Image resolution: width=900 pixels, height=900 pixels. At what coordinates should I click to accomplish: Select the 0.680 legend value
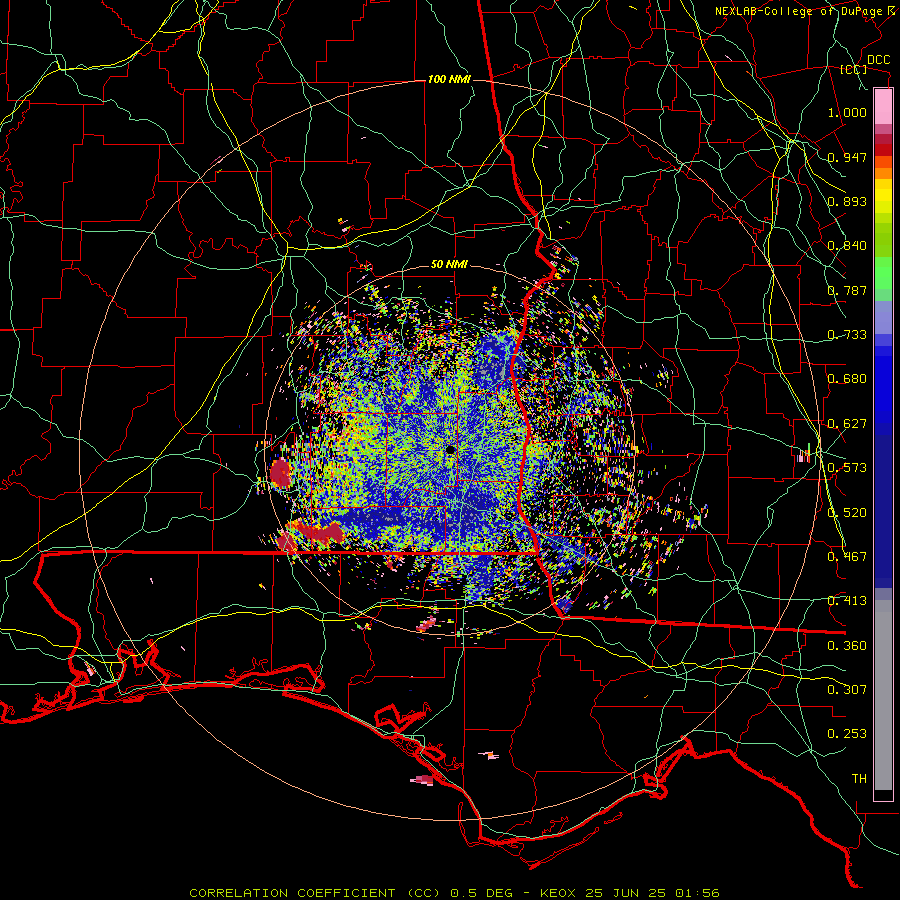click(847, 379)
